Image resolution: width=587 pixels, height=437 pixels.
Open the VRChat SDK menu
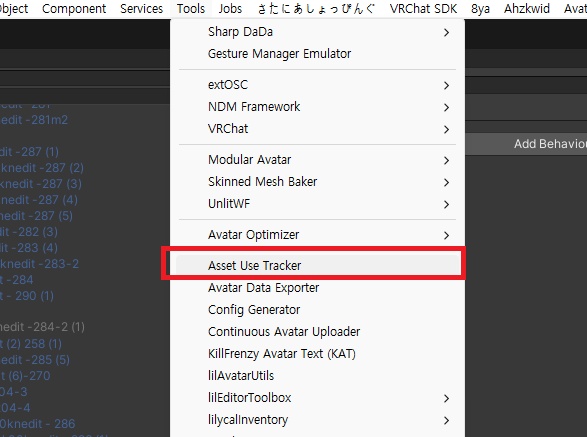(x=423, y=9)
